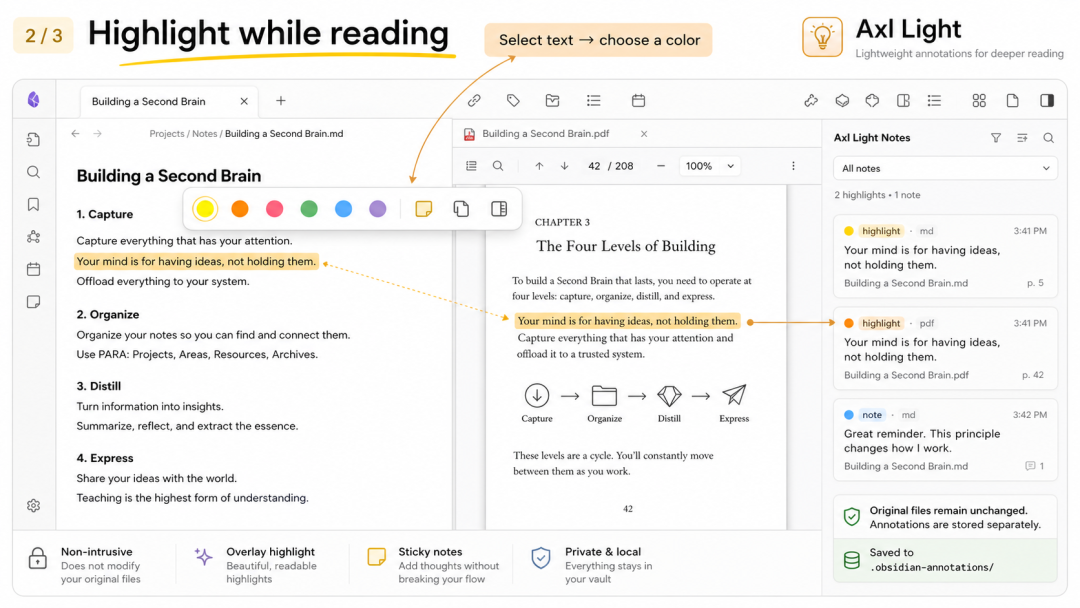Select the red highlight color
1080x608 pixels.
point(274,209)
